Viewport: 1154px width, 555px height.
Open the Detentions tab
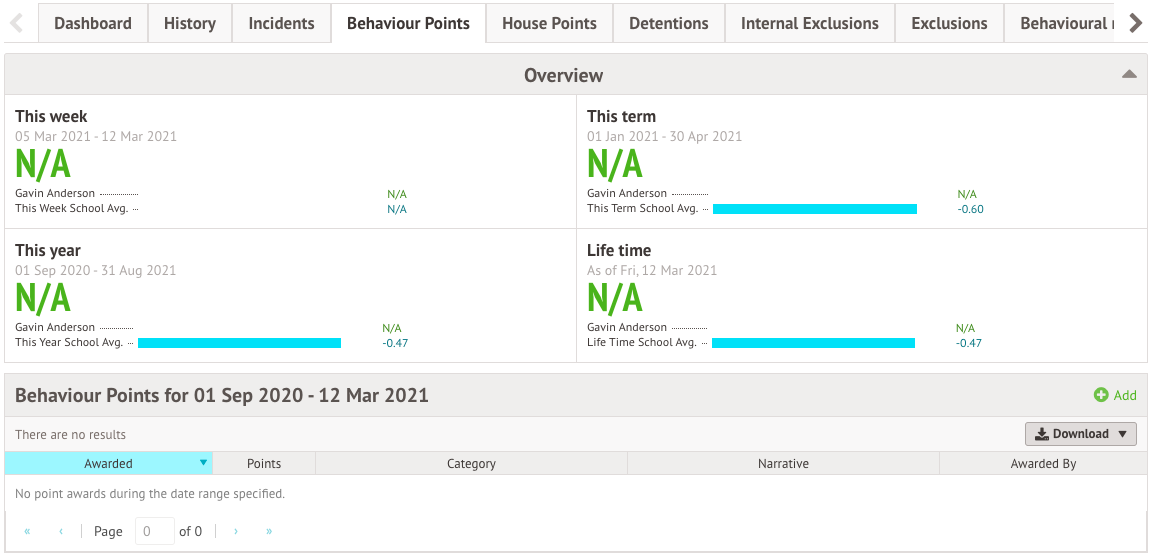pos(668,24)
